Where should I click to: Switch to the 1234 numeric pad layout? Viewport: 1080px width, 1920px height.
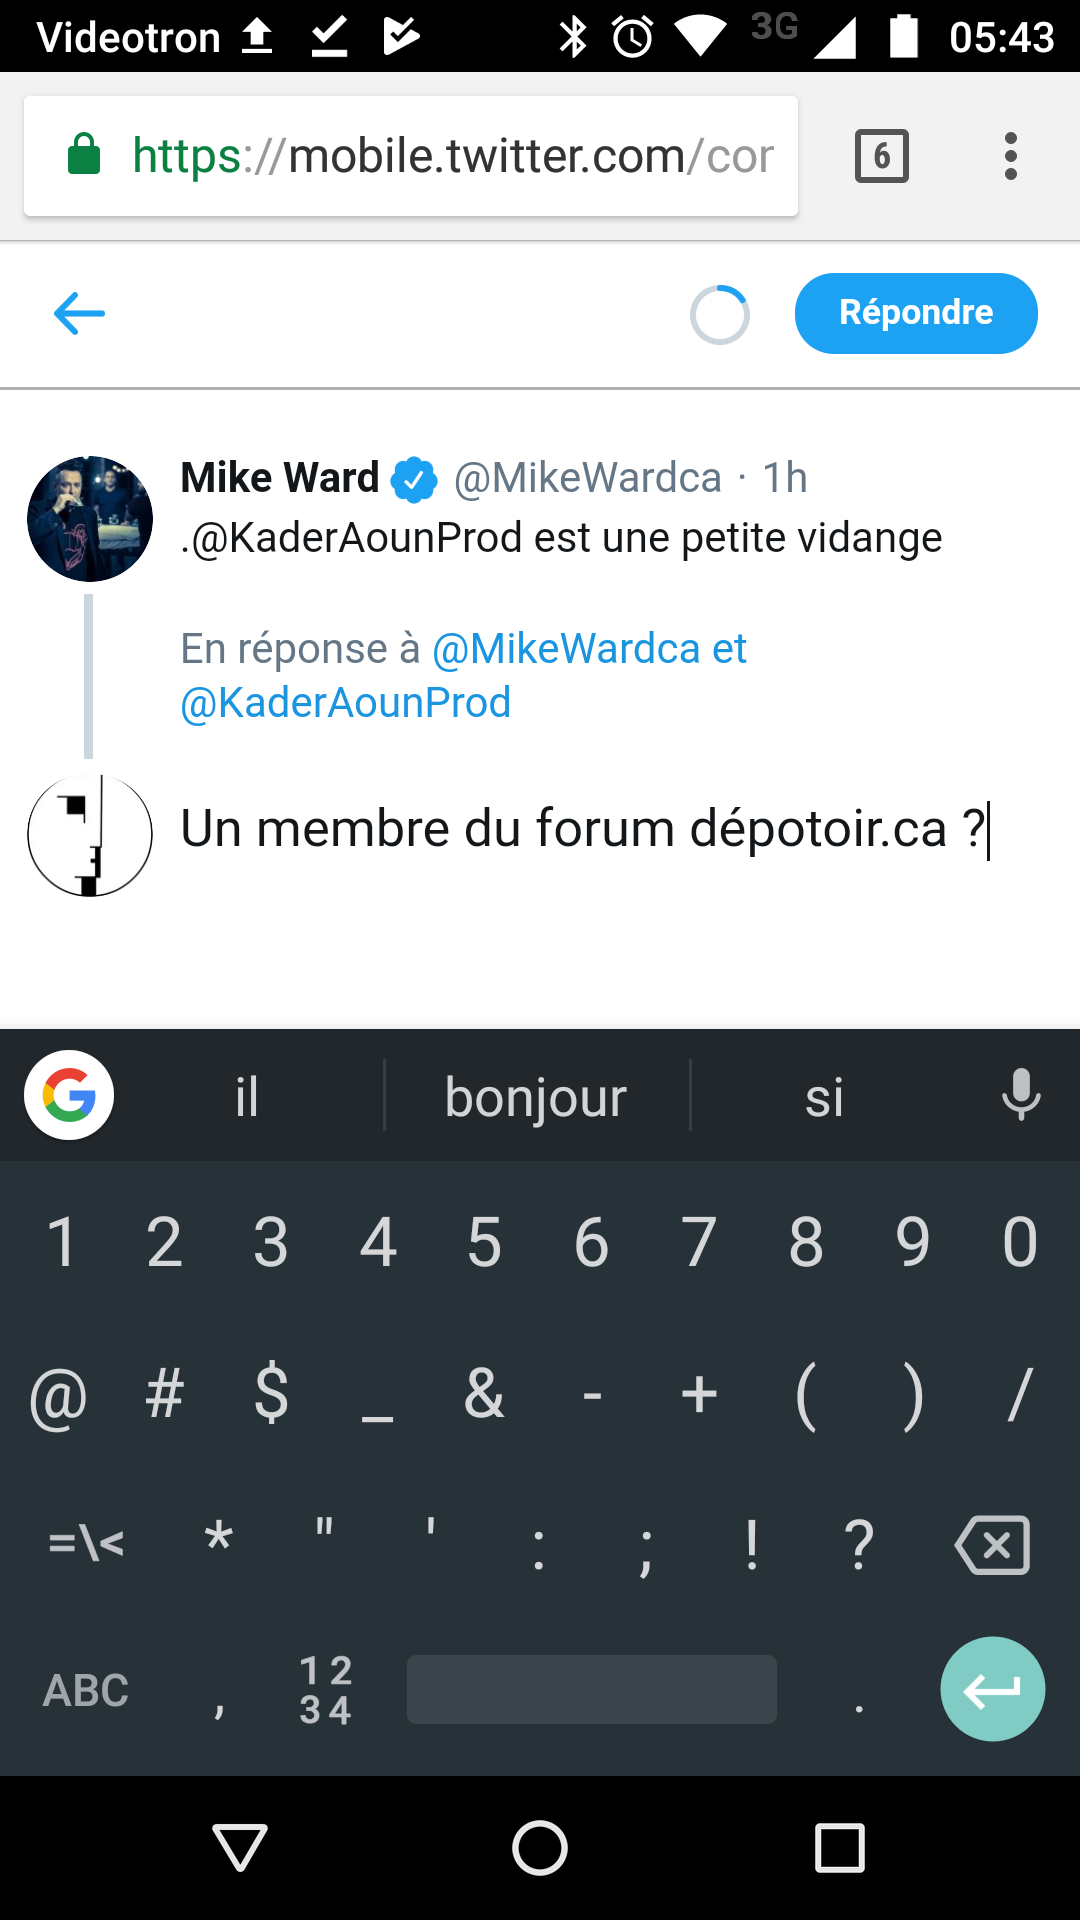click(x=325, y=1690)
